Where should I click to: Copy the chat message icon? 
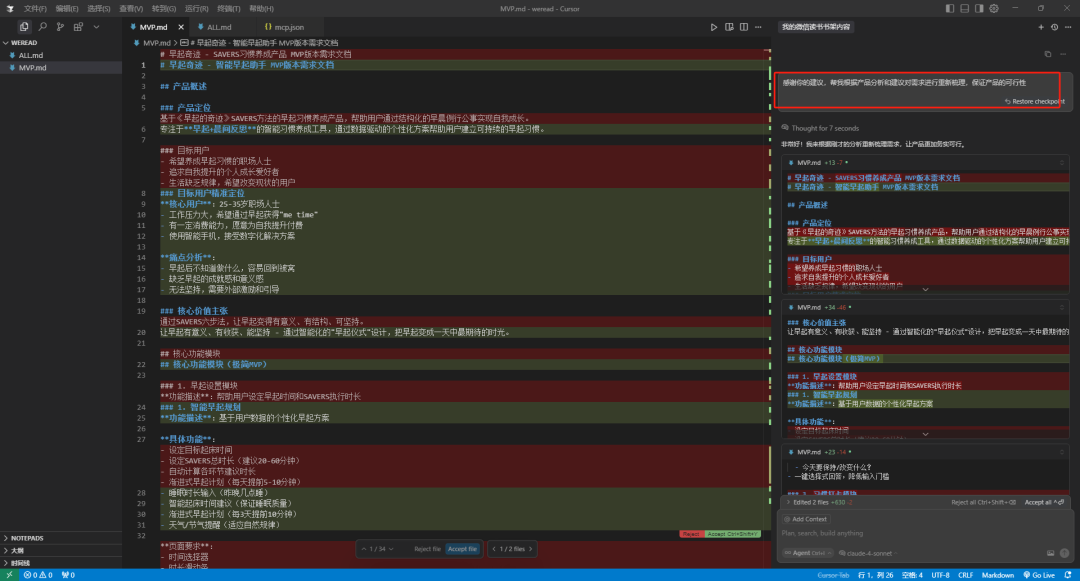click(1048, 54)
